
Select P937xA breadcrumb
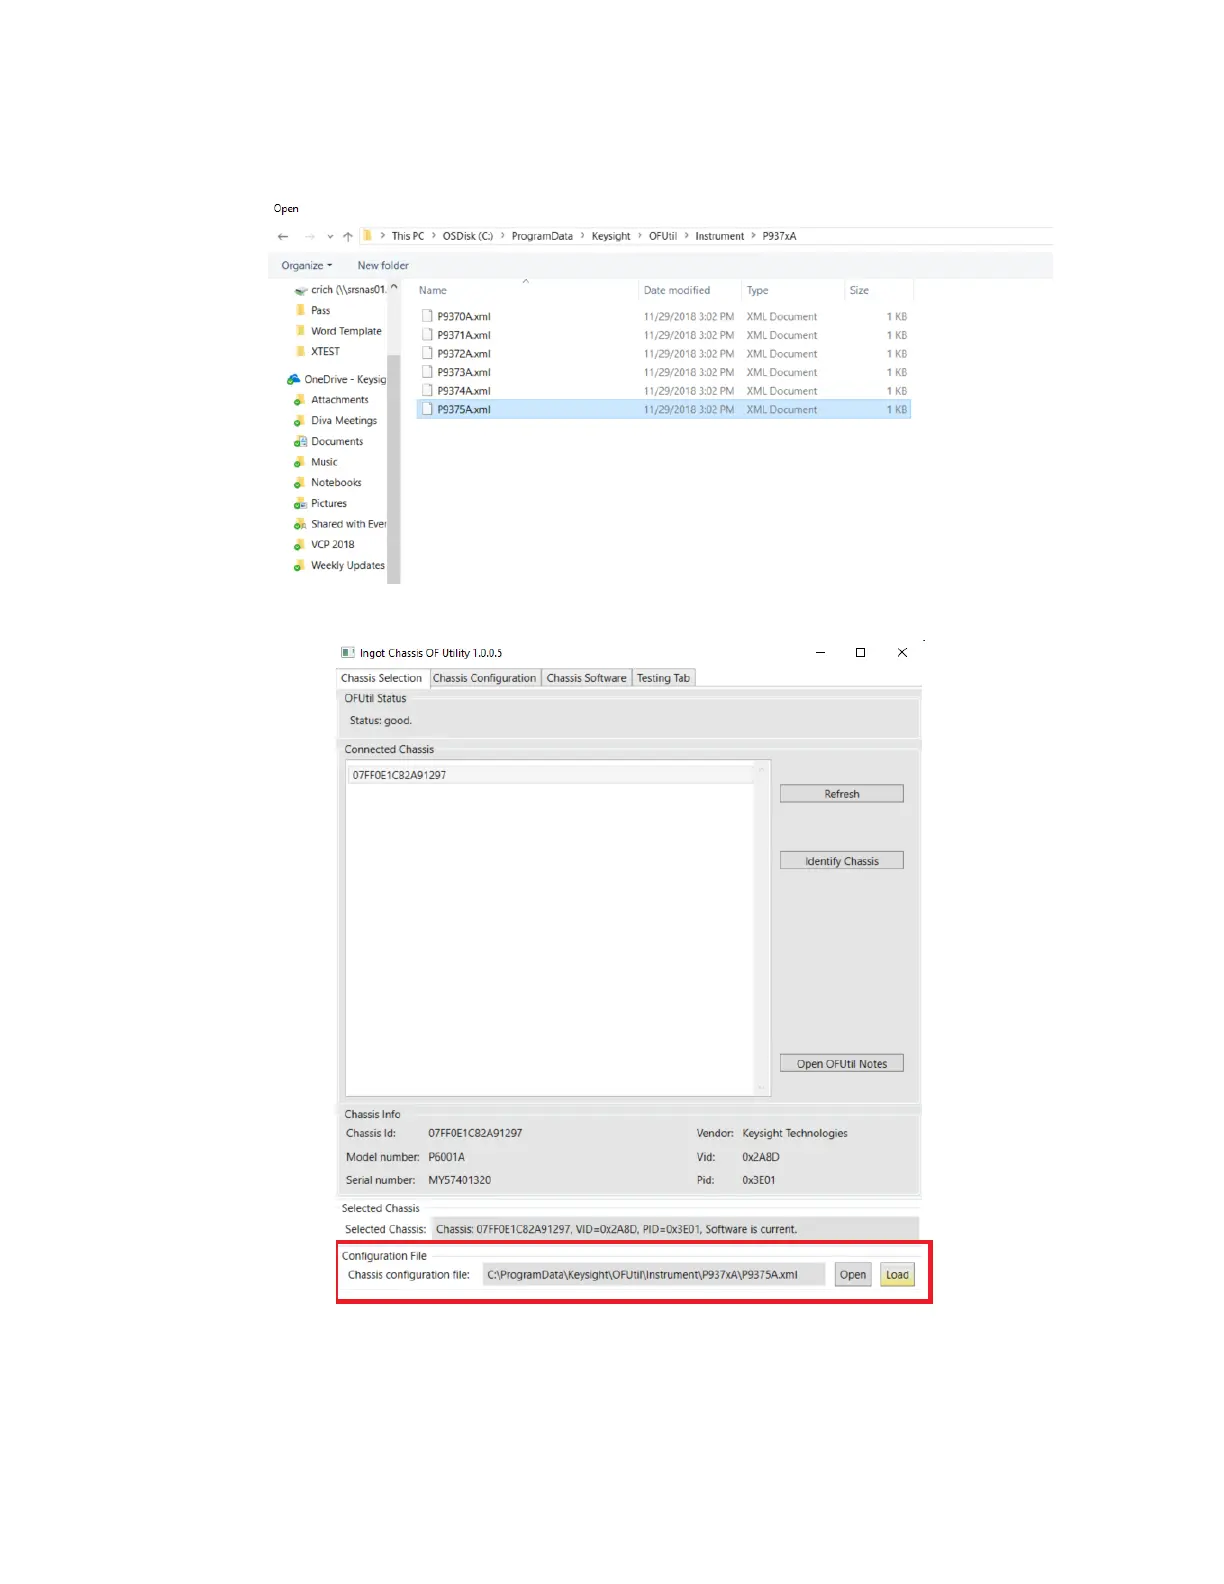click(779, 237)
